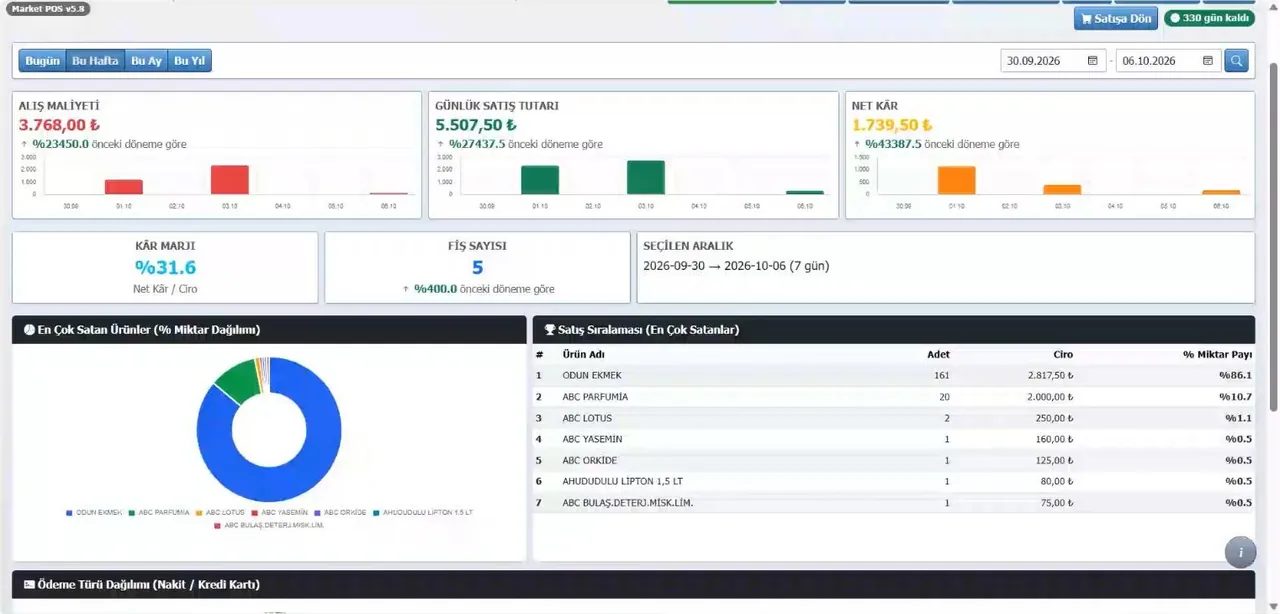1280x614 pixels.
Task: Toggle ABC PARFUMIA legend entry
Action: tap(159, 512)
